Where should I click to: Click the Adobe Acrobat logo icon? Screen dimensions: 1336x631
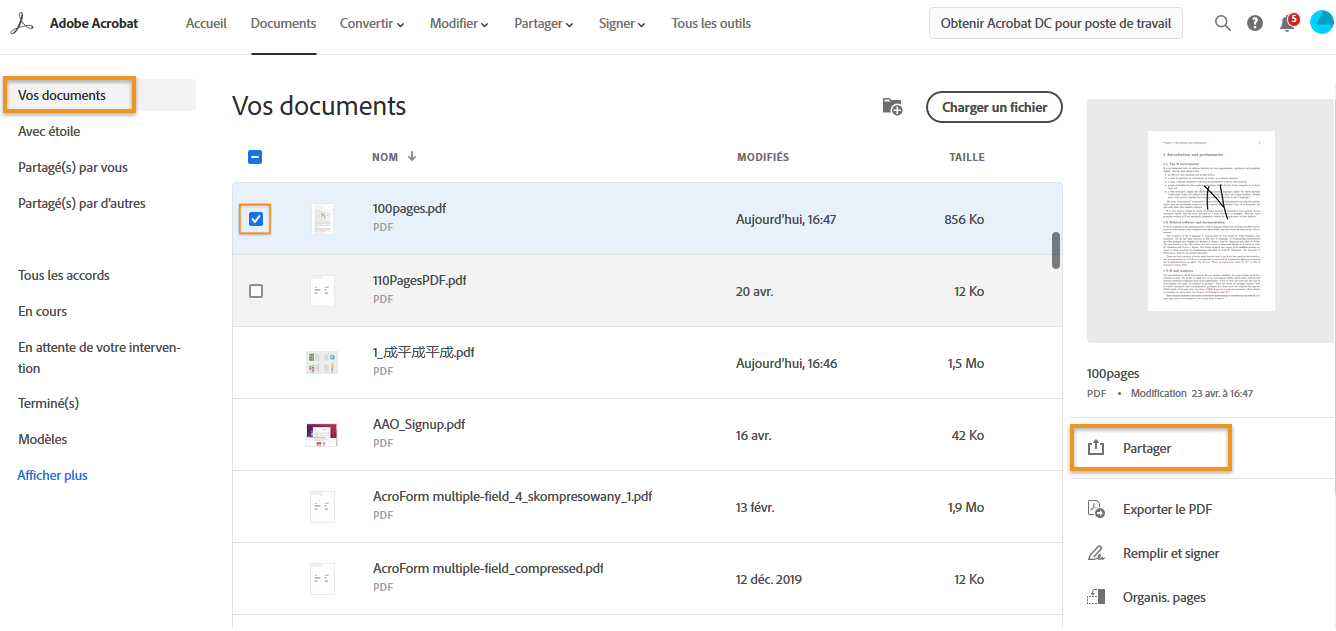click(x=23, y=23)
